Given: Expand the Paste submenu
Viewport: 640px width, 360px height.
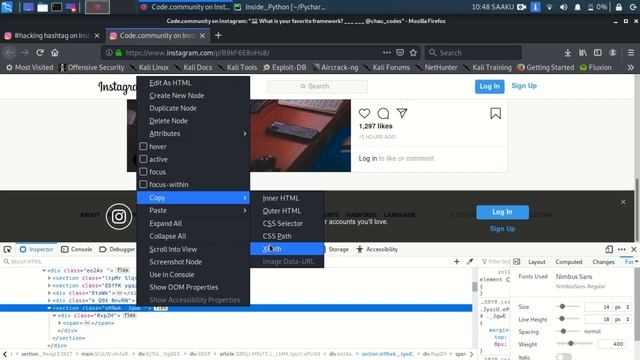Looking at the screenshot, I should coord(193,210).
